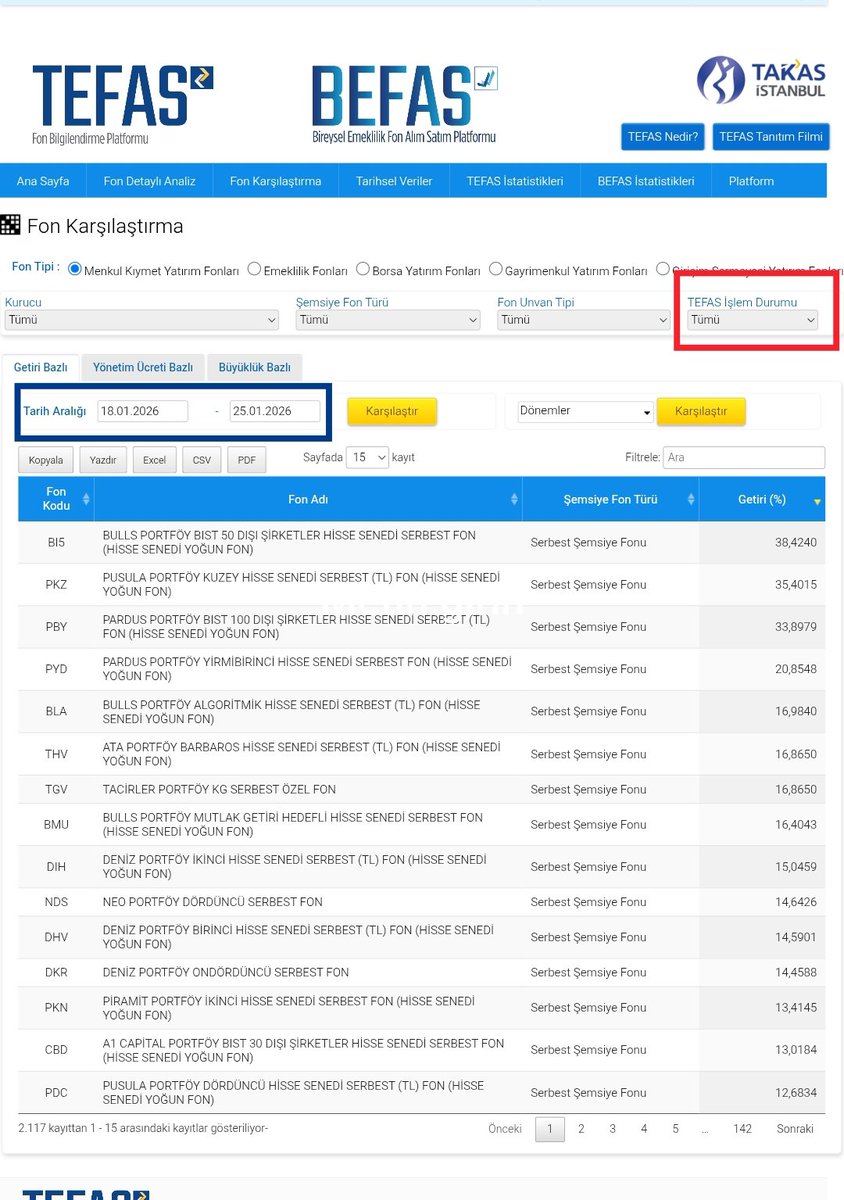Screen dimensions: 844x1200
Task: Select current page 1 button
Action: pyautogui.click(x=550, y=1129)
